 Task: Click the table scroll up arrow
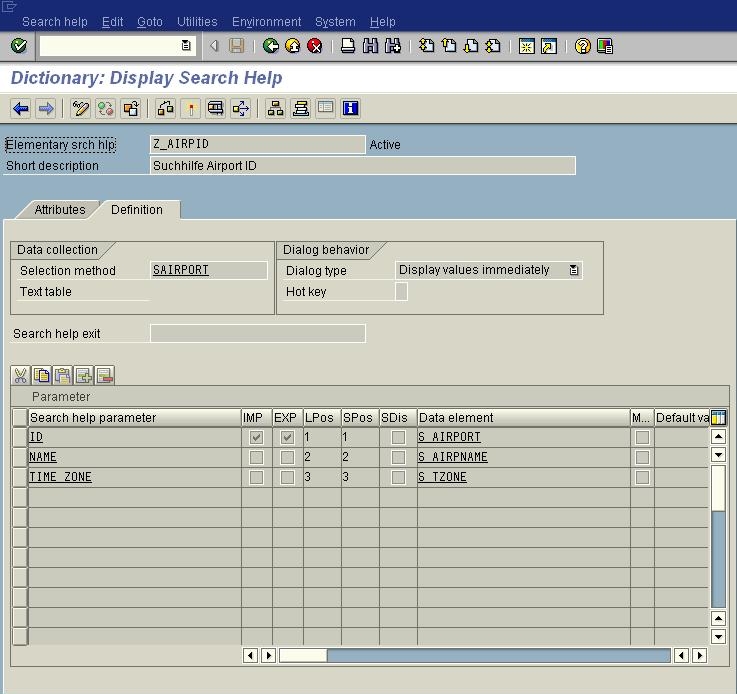[718, 437]
